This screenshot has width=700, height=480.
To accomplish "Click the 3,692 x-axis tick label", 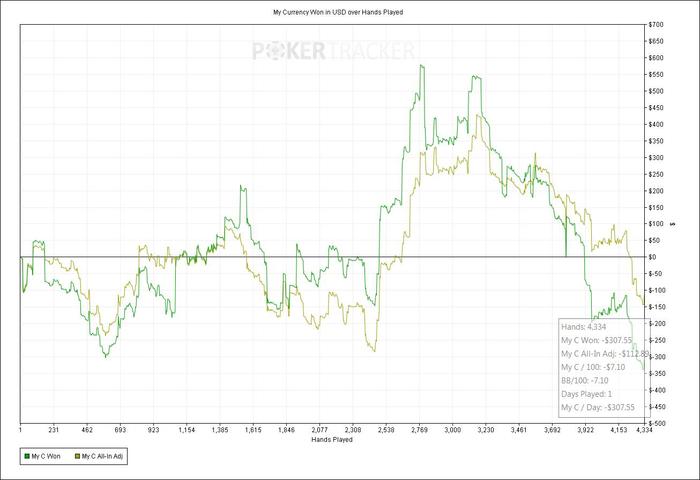I will 552,430.
